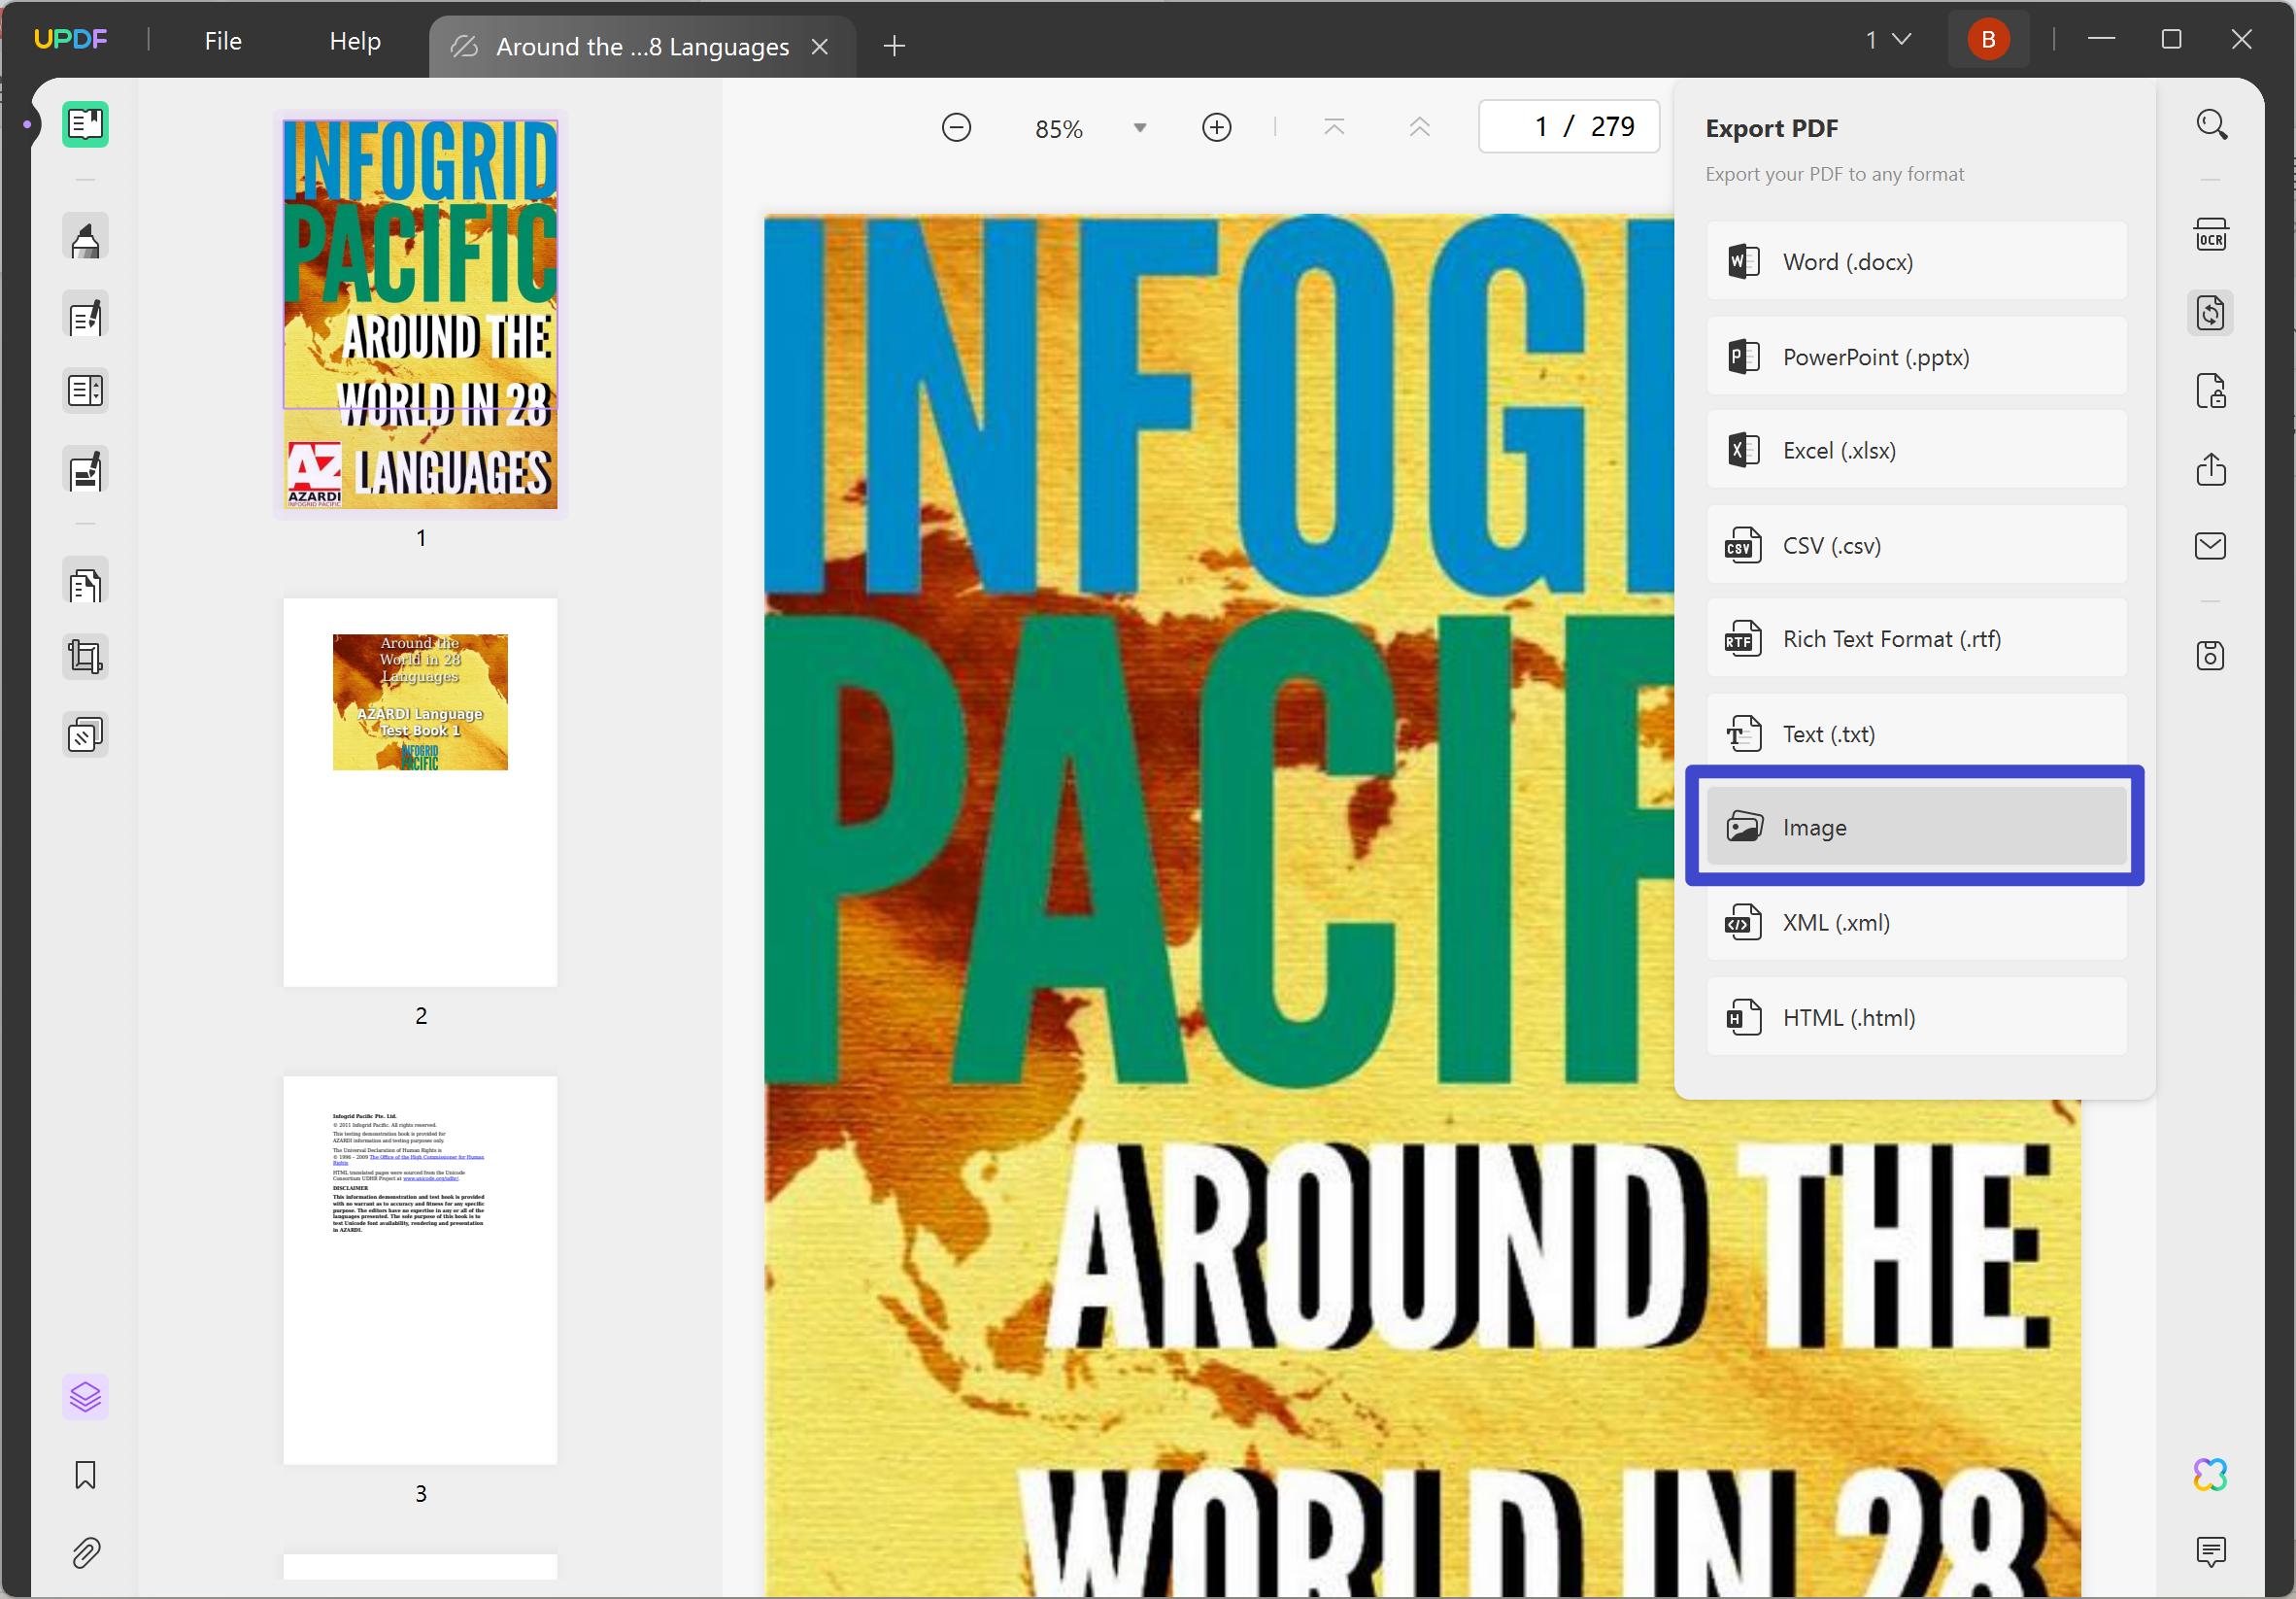
Task: Click the Export PDF convert icon
Action: [x=2211, y=314]
